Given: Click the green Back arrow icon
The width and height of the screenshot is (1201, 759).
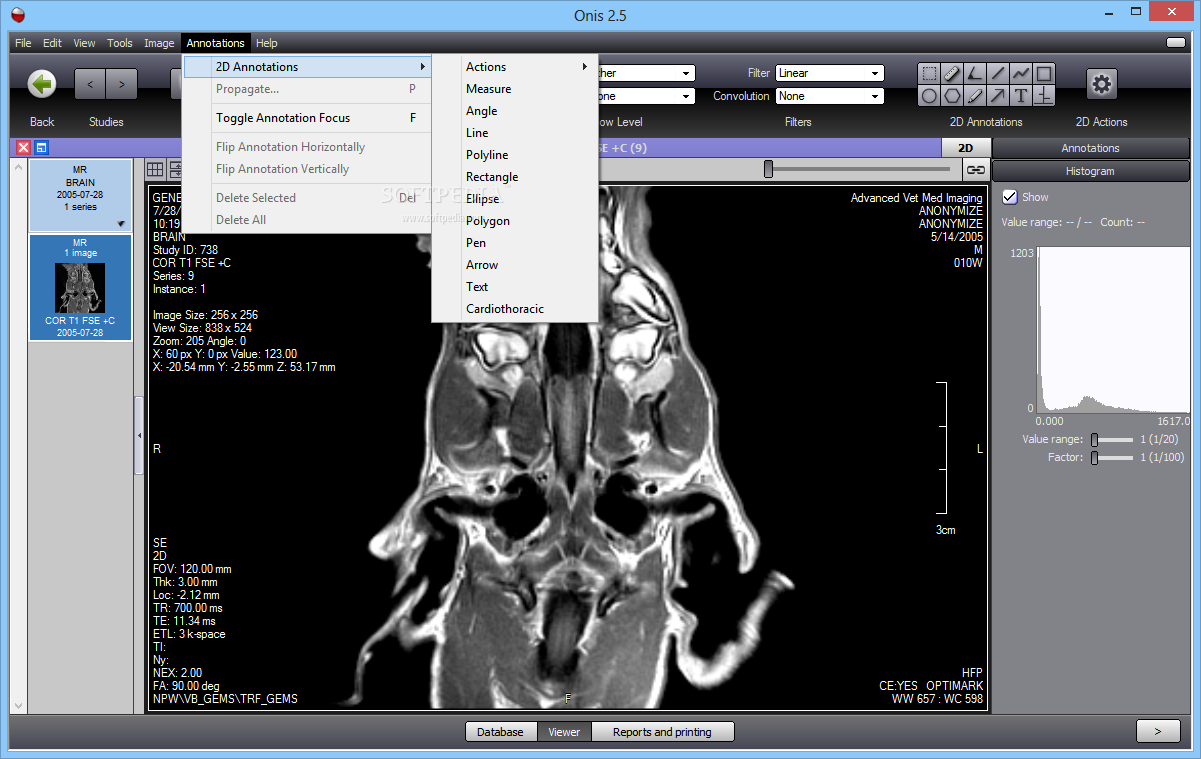Looking at the screenshot, I should [42, 85].
